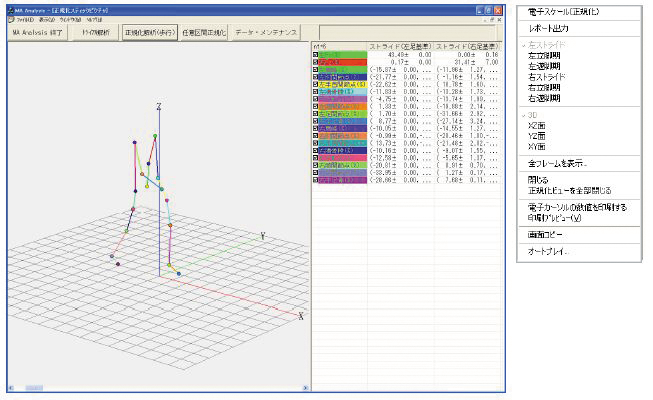Choose 画面コピー from the menu
Viewport: 653px width, 400px height.
(x=546, y=233)
